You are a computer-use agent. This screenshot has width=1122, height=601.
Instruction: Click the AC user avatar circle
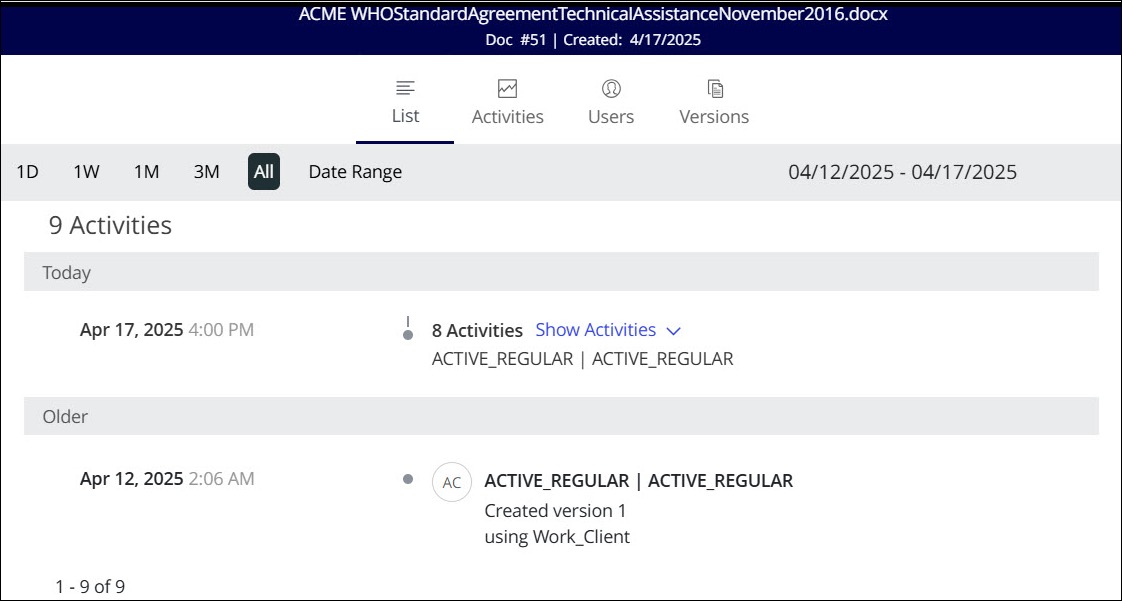coord(452,482)
